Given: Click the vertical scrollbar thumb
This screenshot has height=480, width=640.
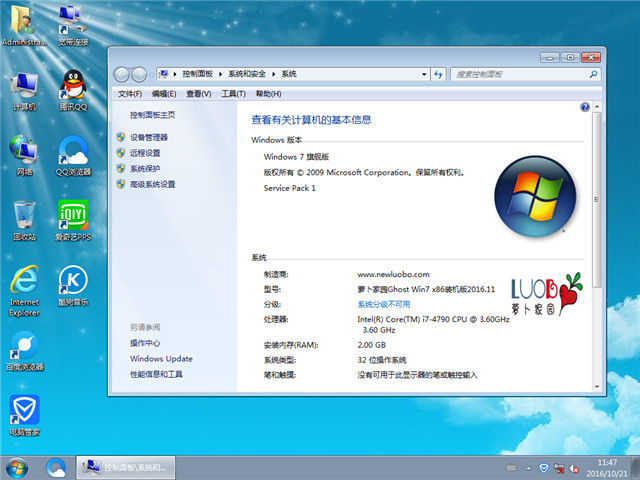Looking at the screenshot, I should point(596,200).
